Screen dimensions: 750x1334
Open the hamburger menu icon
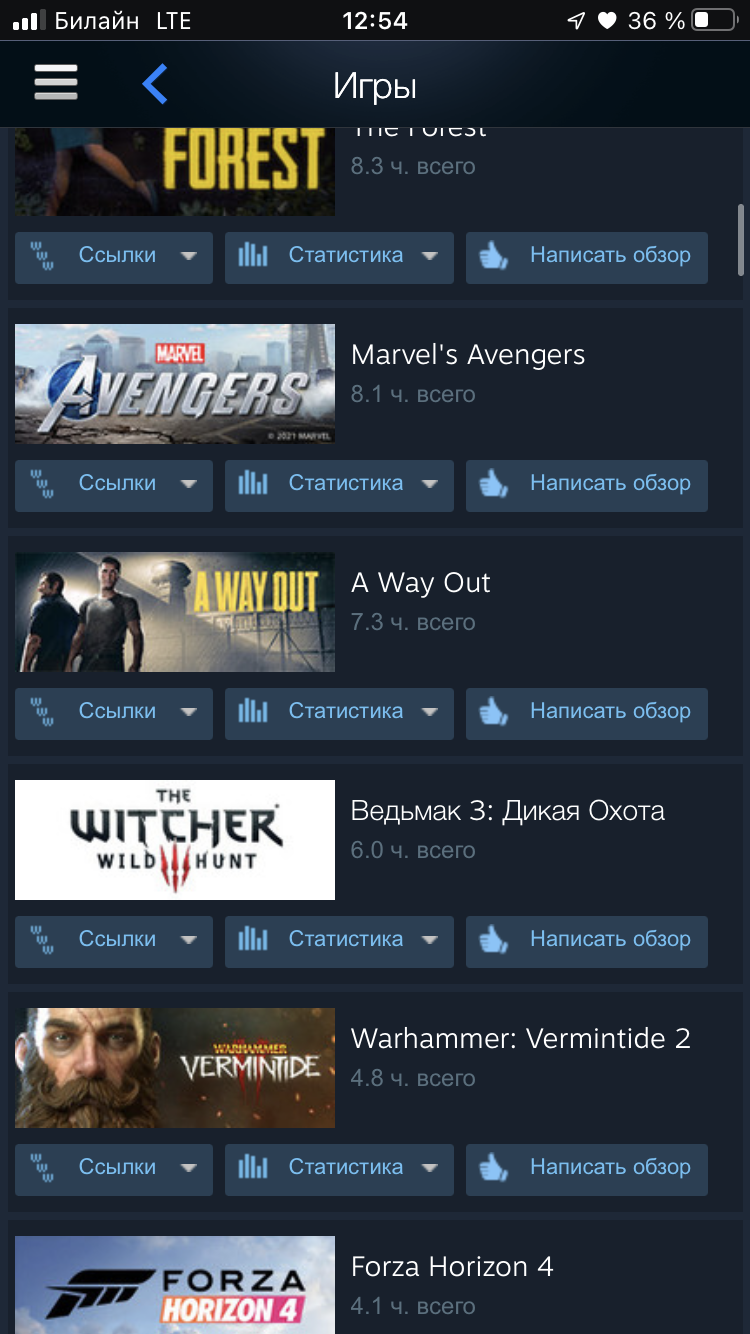(x=56, y=82)
